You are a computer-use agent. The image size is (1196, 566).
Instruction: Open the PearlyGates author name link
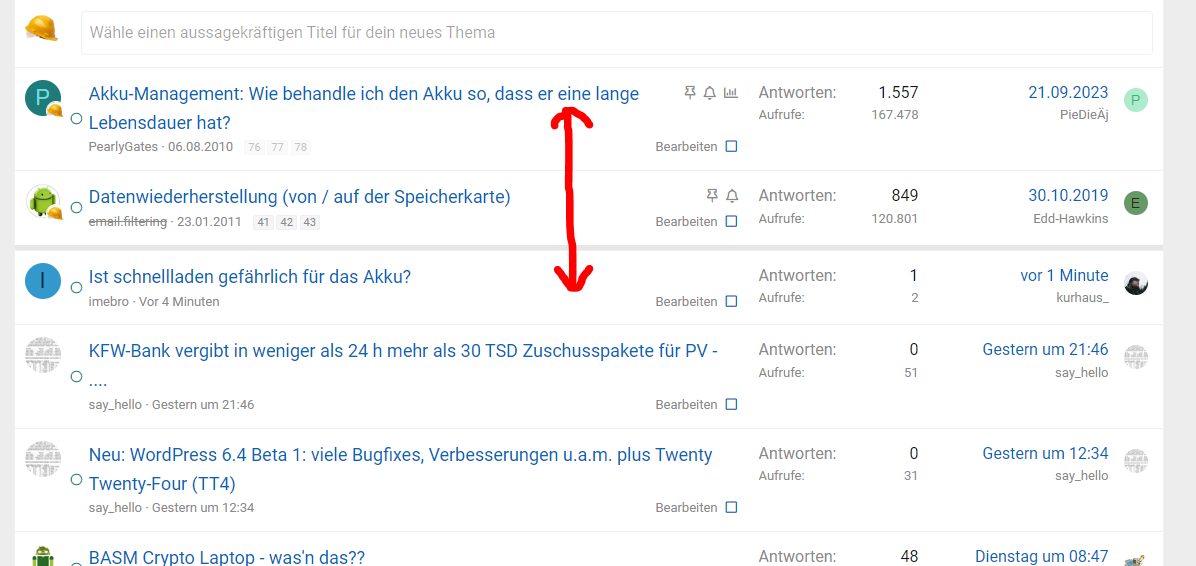(123, 146)
